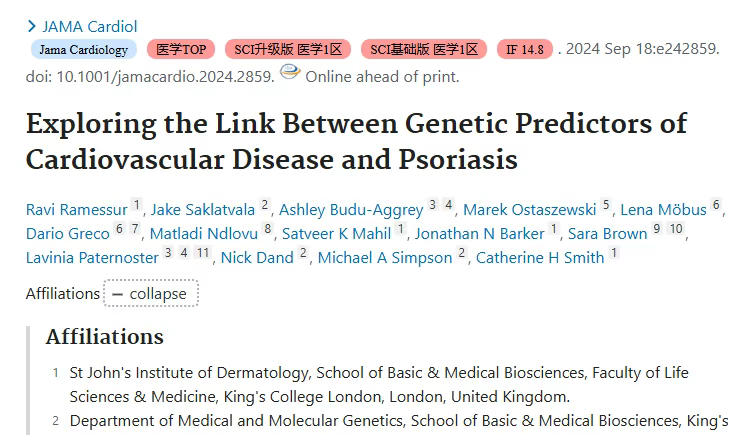Open author Sara Brown's link

click(x=607, y=234)
